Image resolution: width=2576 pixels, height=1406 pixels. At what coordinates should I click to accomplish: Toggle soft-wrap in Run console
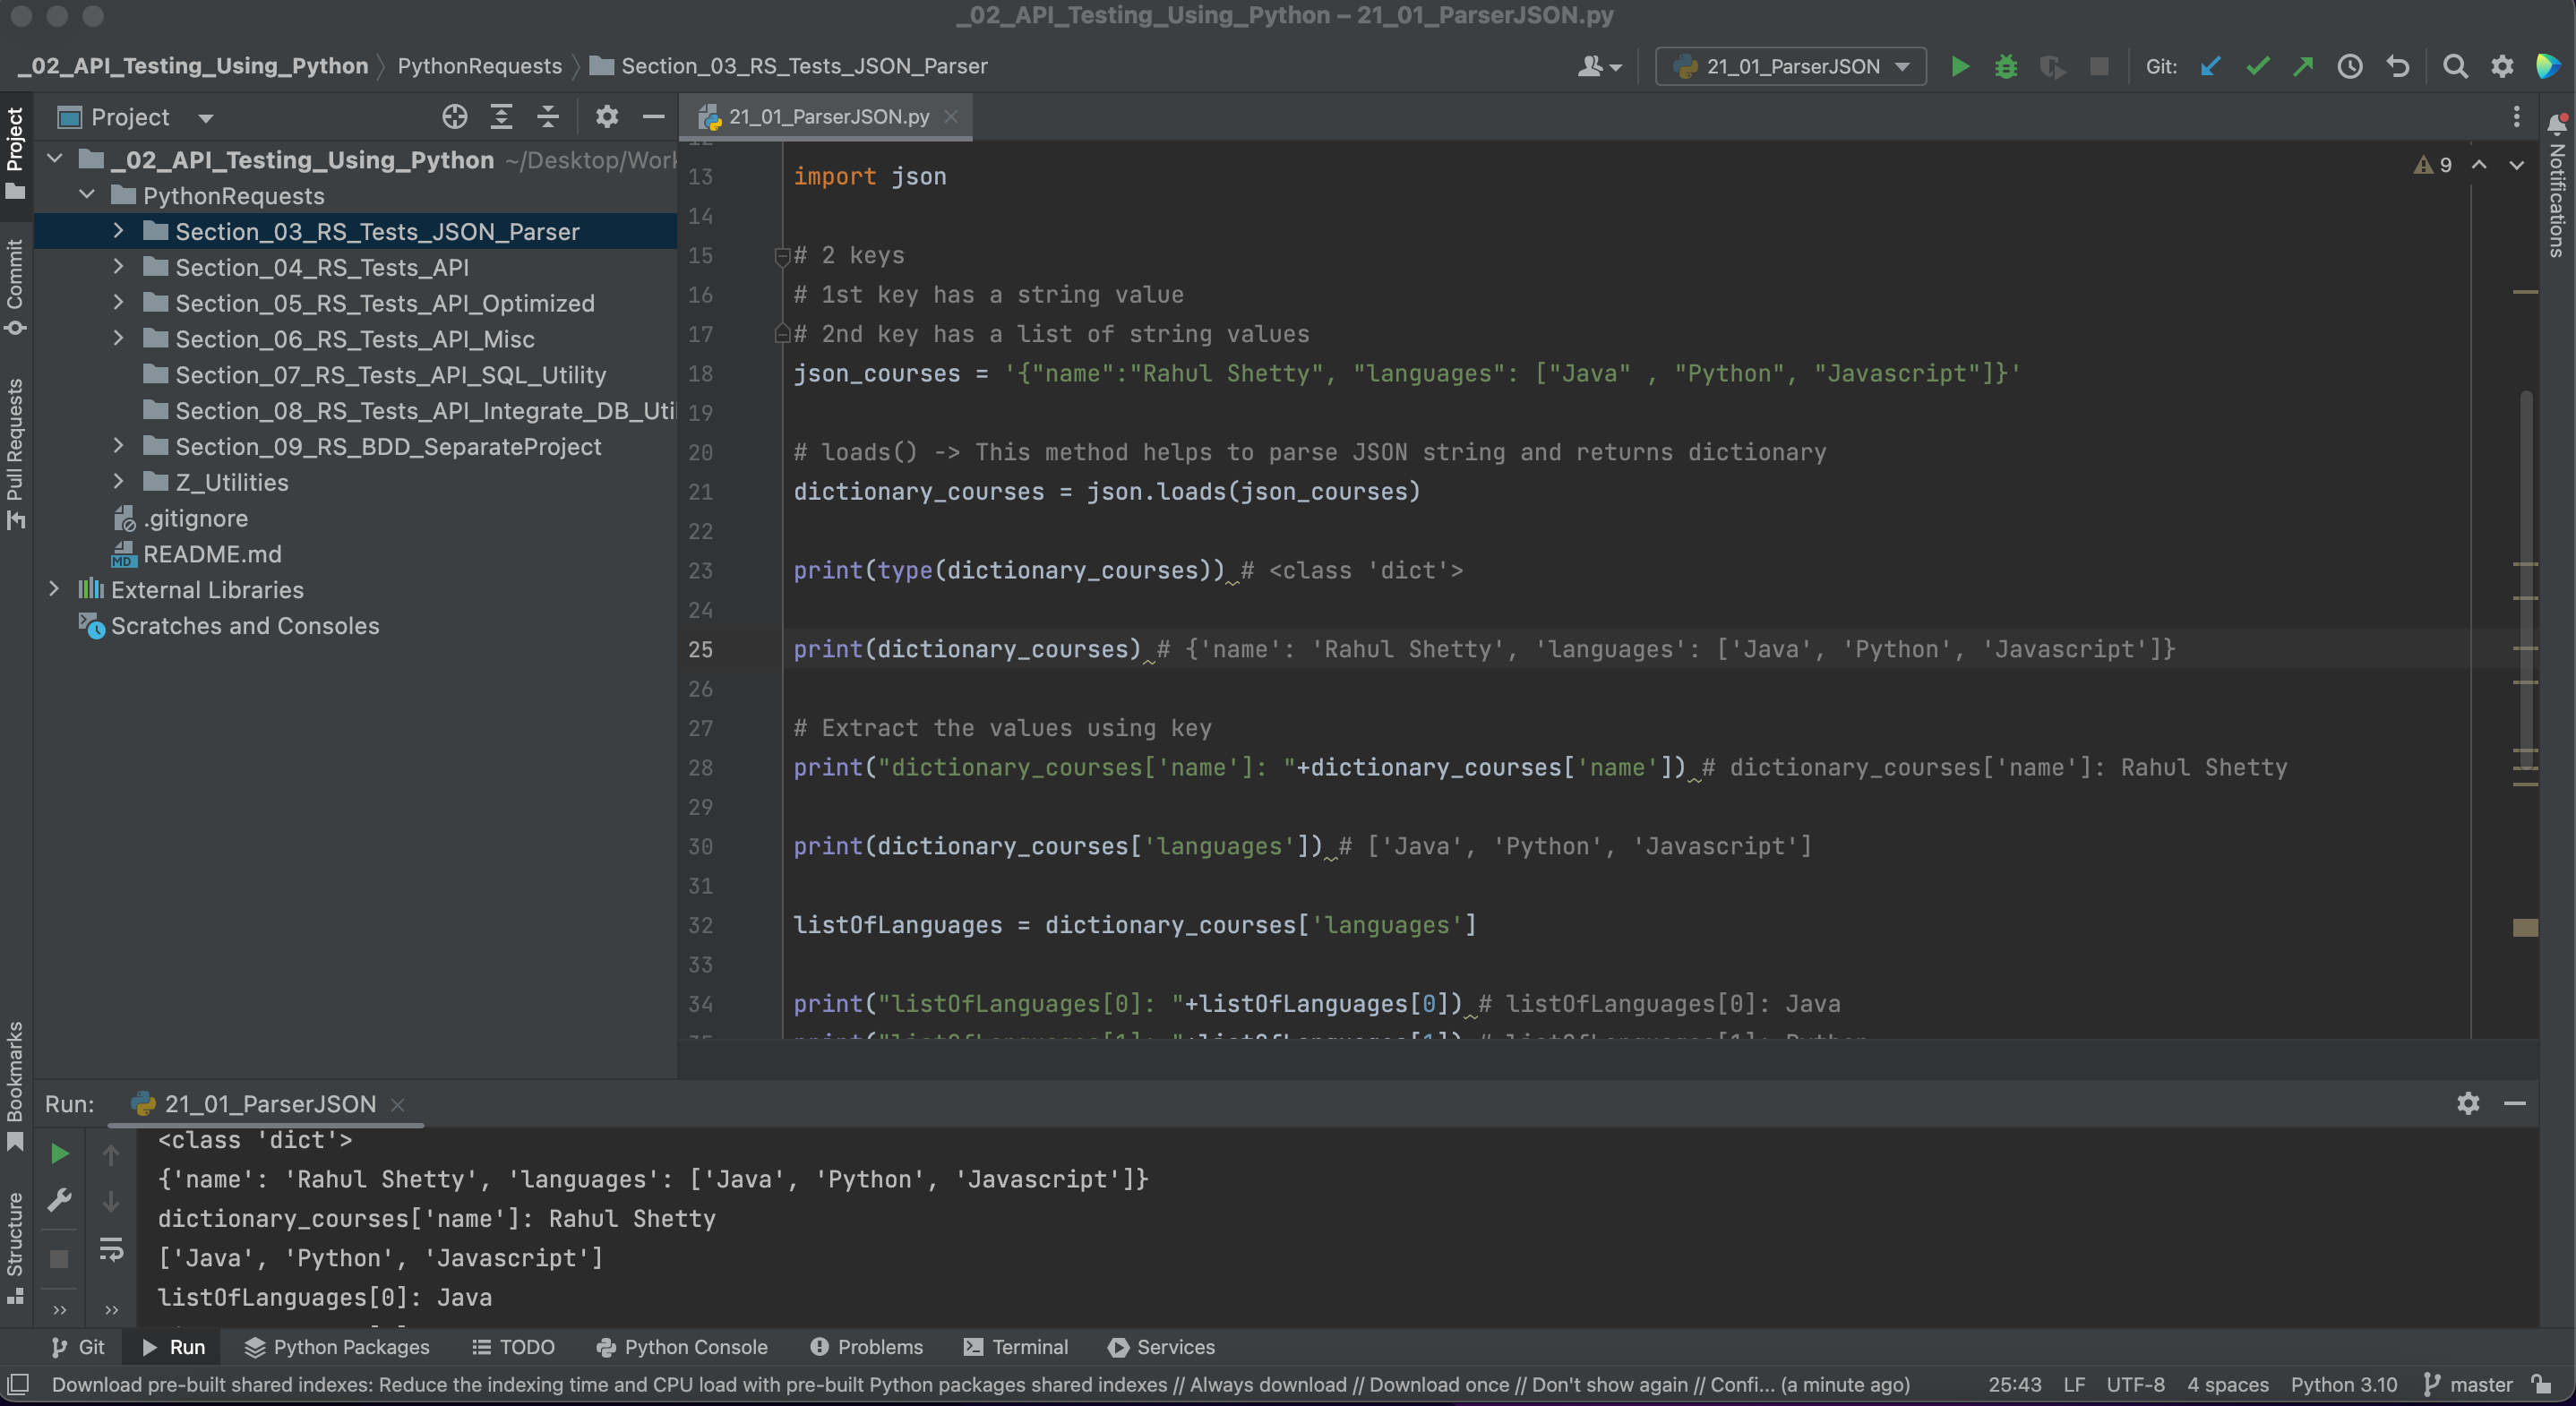click(111, 1249)
